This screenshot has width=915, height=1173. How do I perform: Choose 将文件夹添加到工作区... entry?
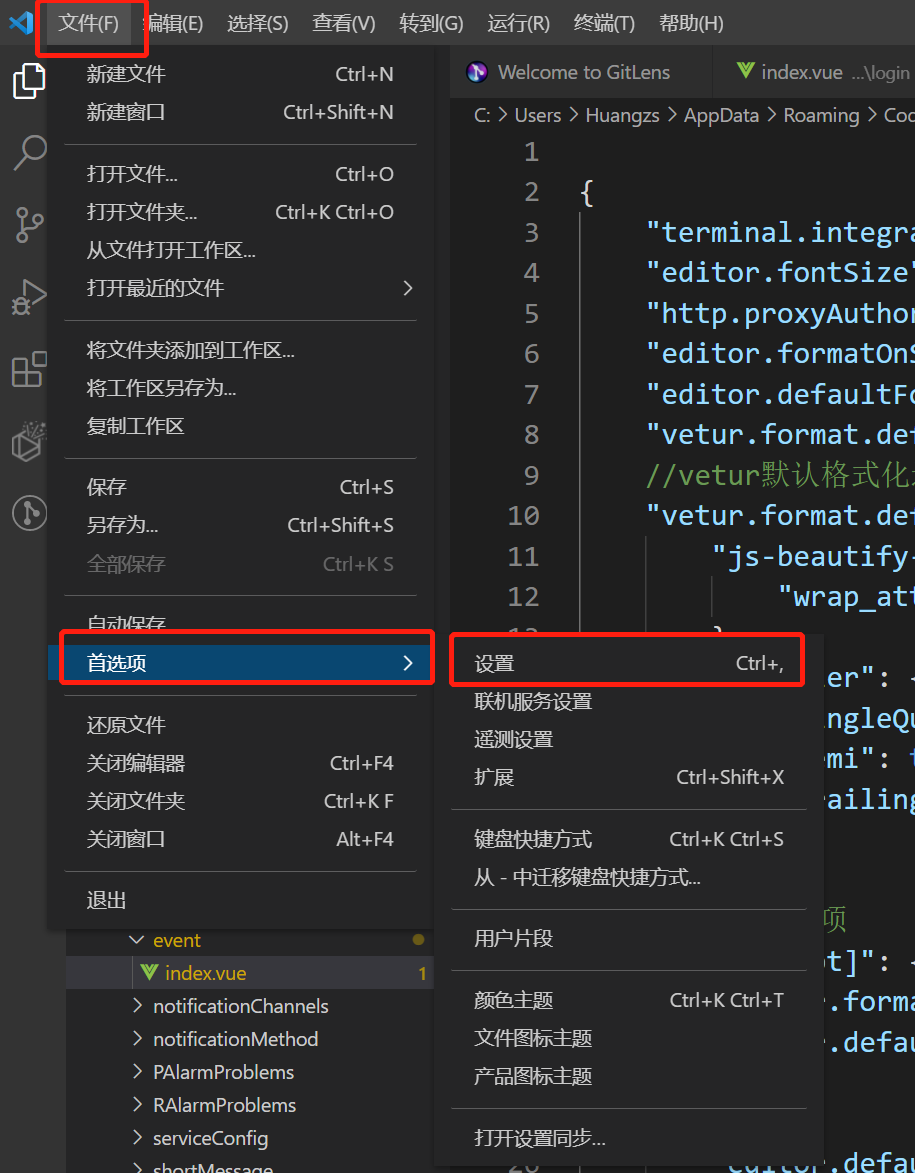240,350
